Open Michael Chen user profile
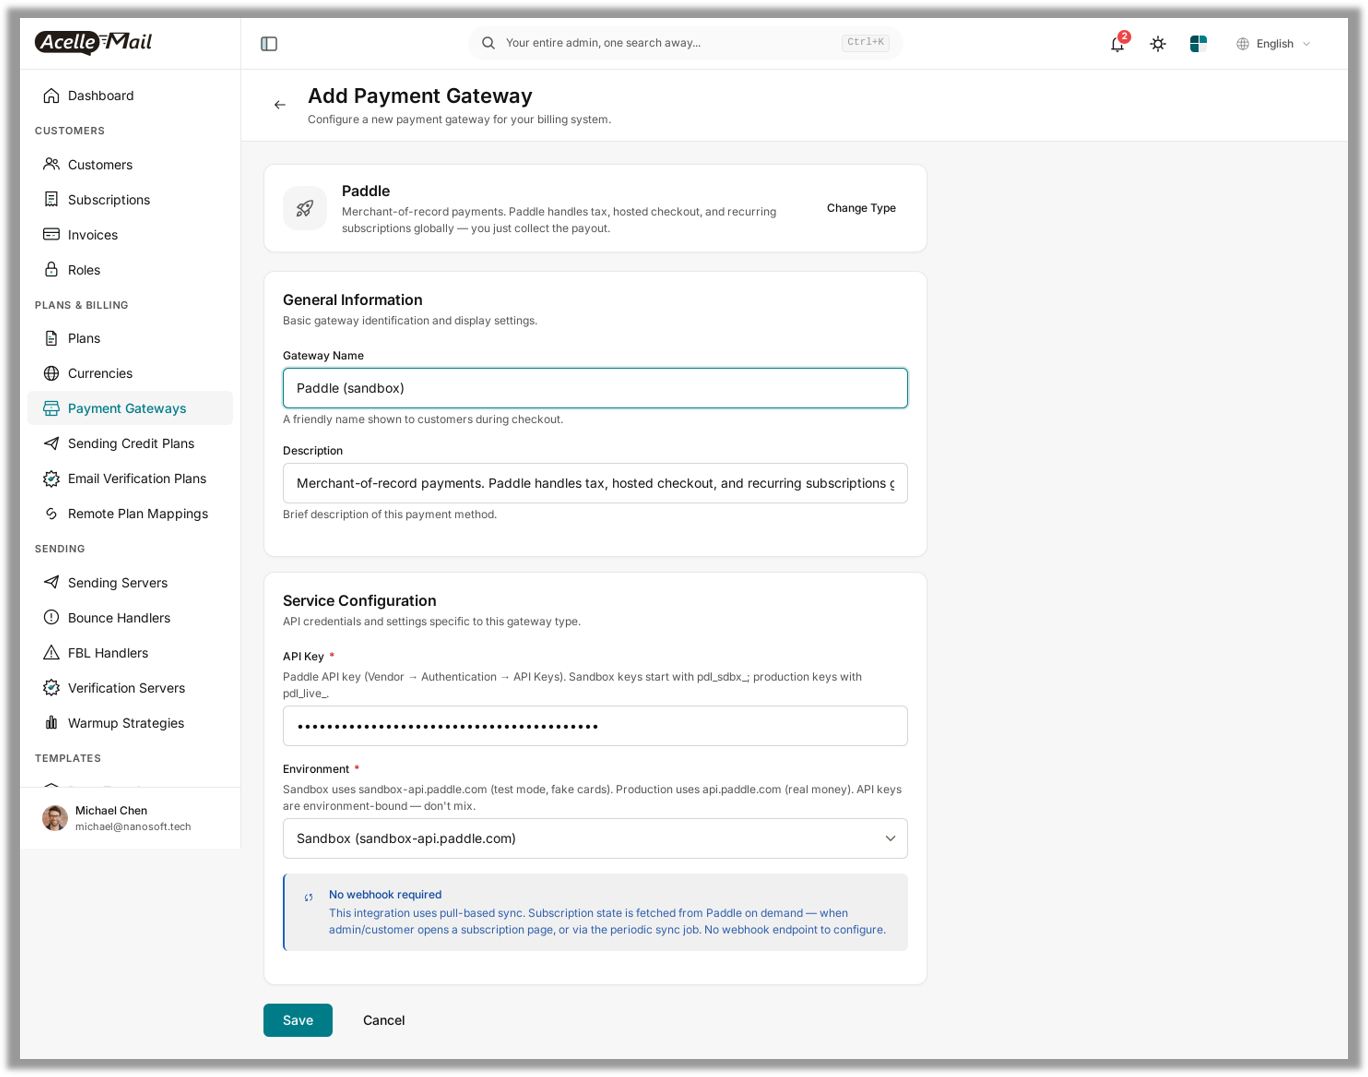This screenshot has height=1077, width=1368. (130, 818)
